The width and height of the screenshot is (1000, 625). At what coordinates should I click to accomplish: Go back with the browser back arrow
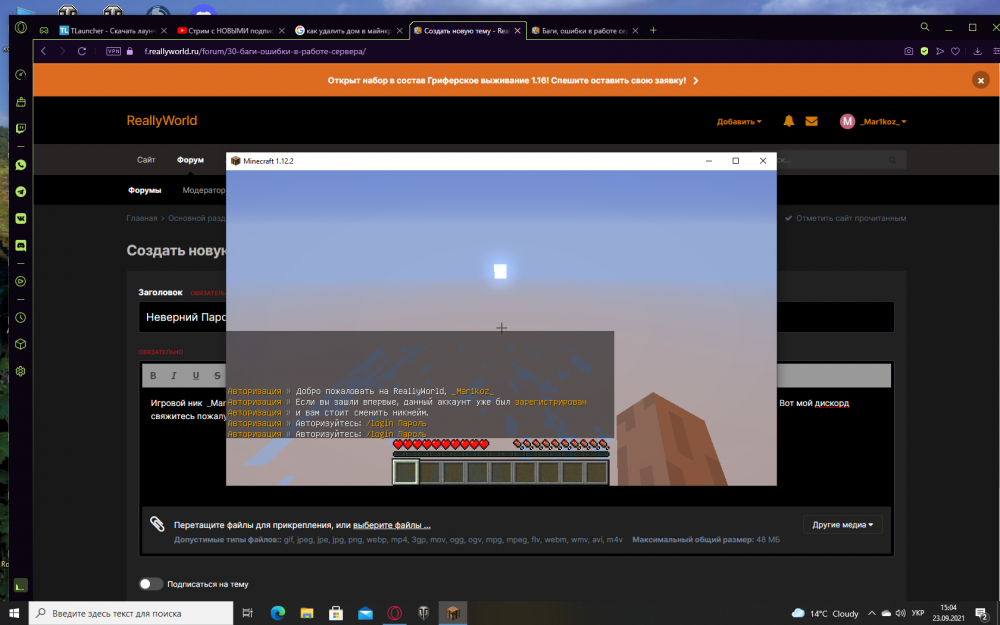pos(43,51)
